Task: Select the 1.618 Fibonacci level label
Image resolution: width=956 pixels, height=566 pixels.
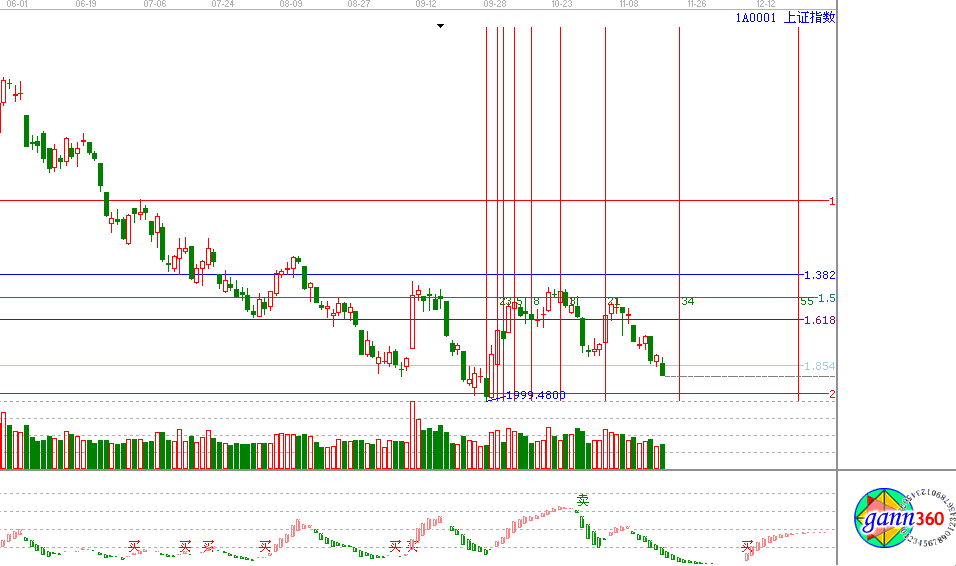Action: click(x=820, y=320)
